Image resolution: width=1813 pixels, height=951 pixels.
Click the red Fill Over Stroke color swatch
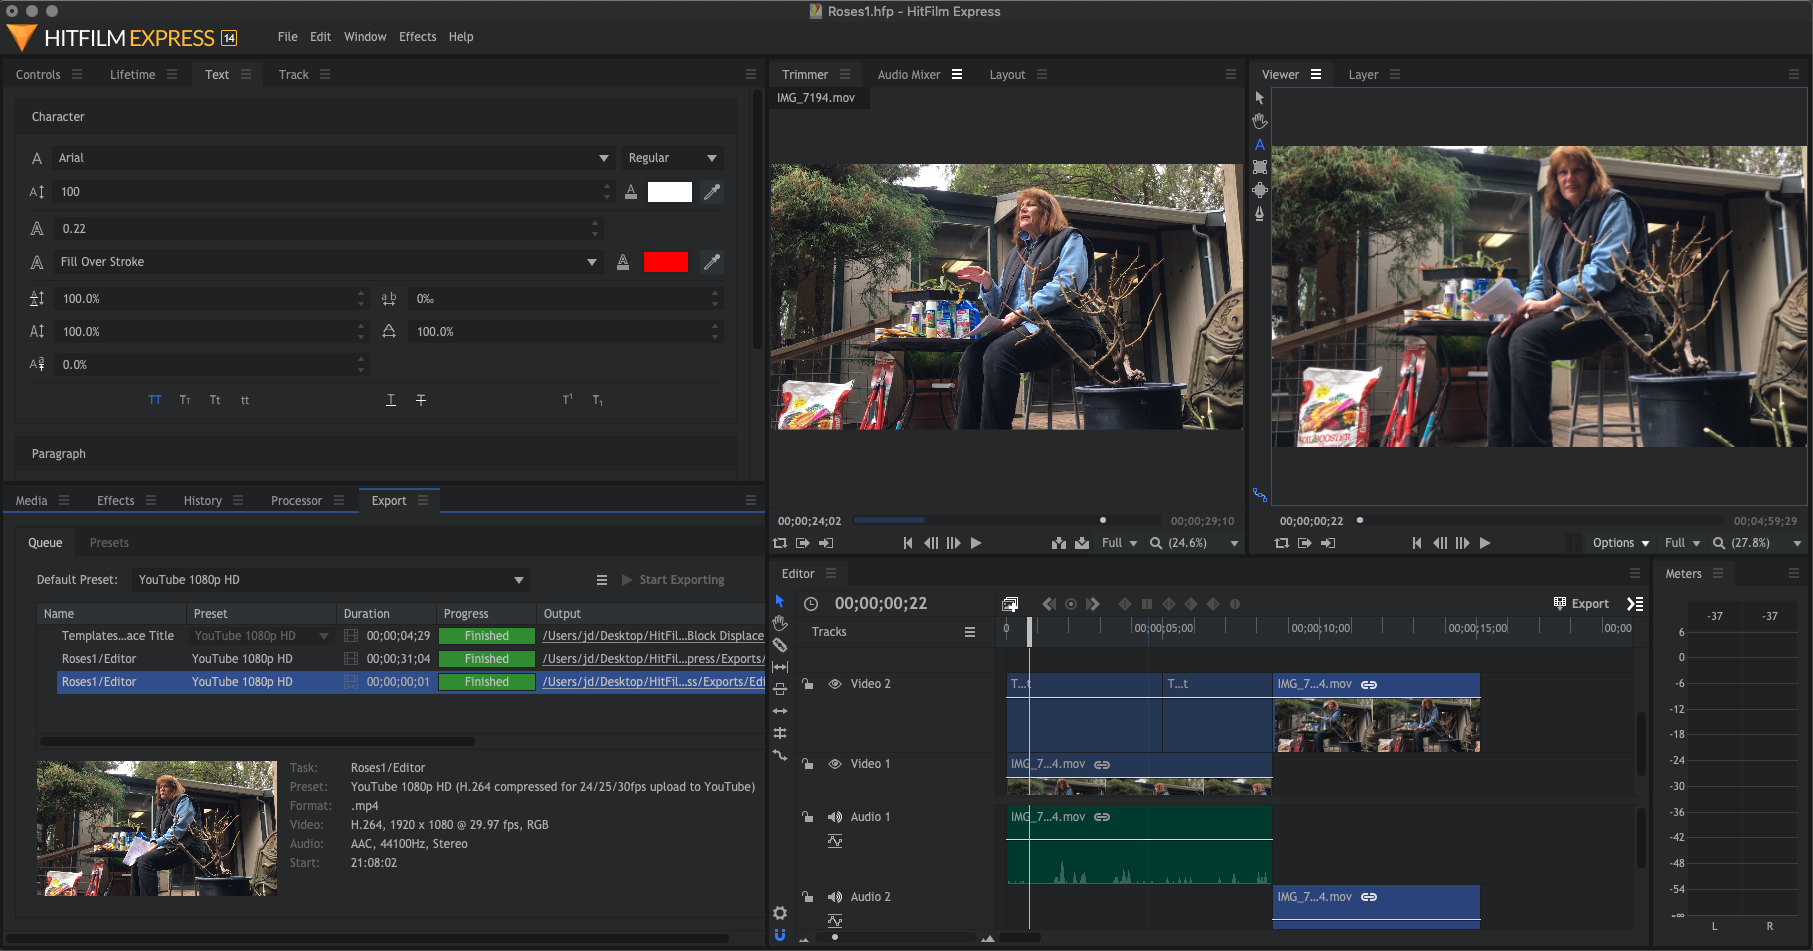(665, 261)
